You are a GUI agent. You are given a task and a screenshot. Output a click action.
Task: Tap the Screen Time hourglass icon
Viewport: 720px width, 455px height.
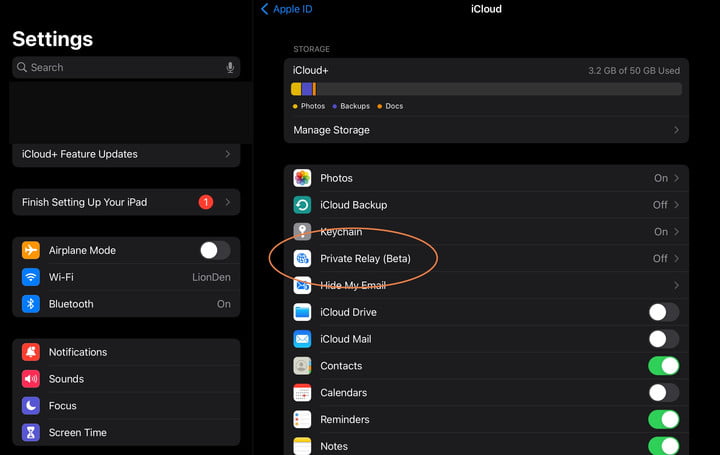coord(31,433)
